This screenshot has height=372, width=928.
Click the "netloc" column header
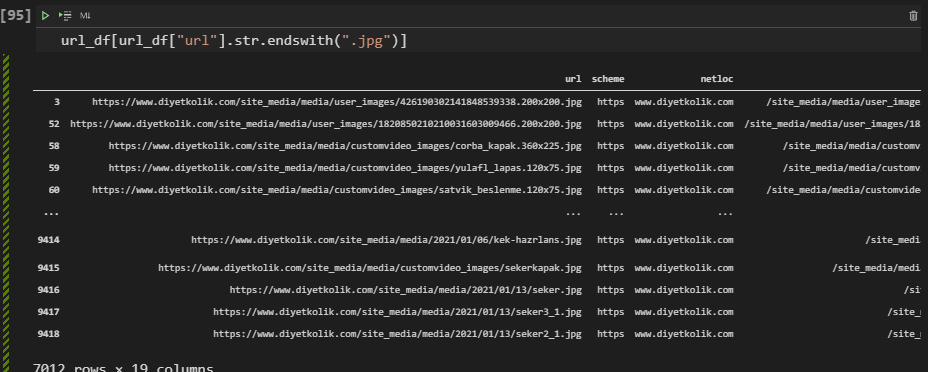click(717, 79)
